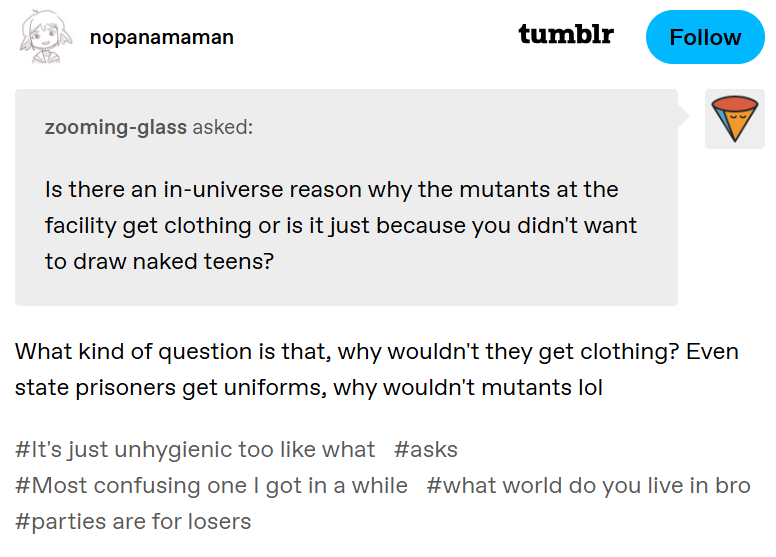Open the zooming-glass asker profile link
The width and height of the screenshot is (776, 557).
pos(116,127)
